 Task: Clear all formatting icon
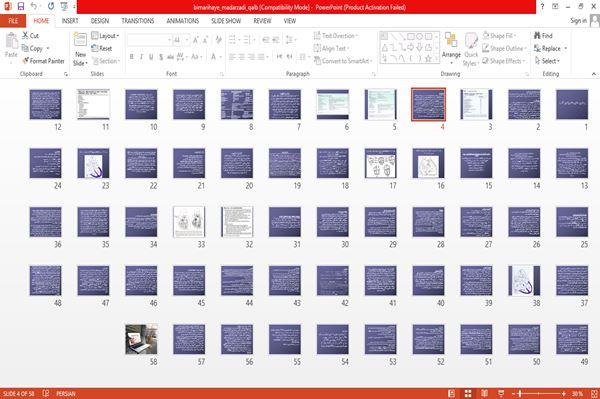click(x=218, y=40)
